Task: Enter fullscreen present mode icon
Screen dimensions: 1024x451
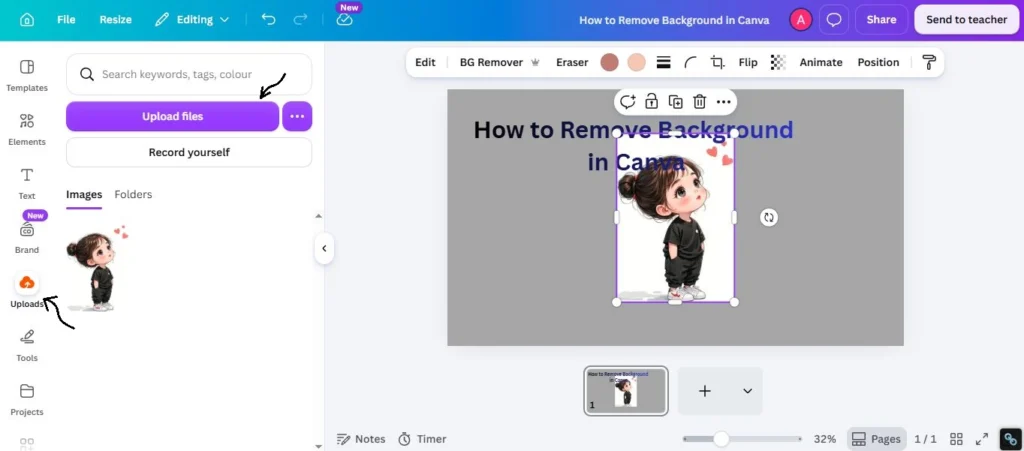Action: [x=982, y=439]
